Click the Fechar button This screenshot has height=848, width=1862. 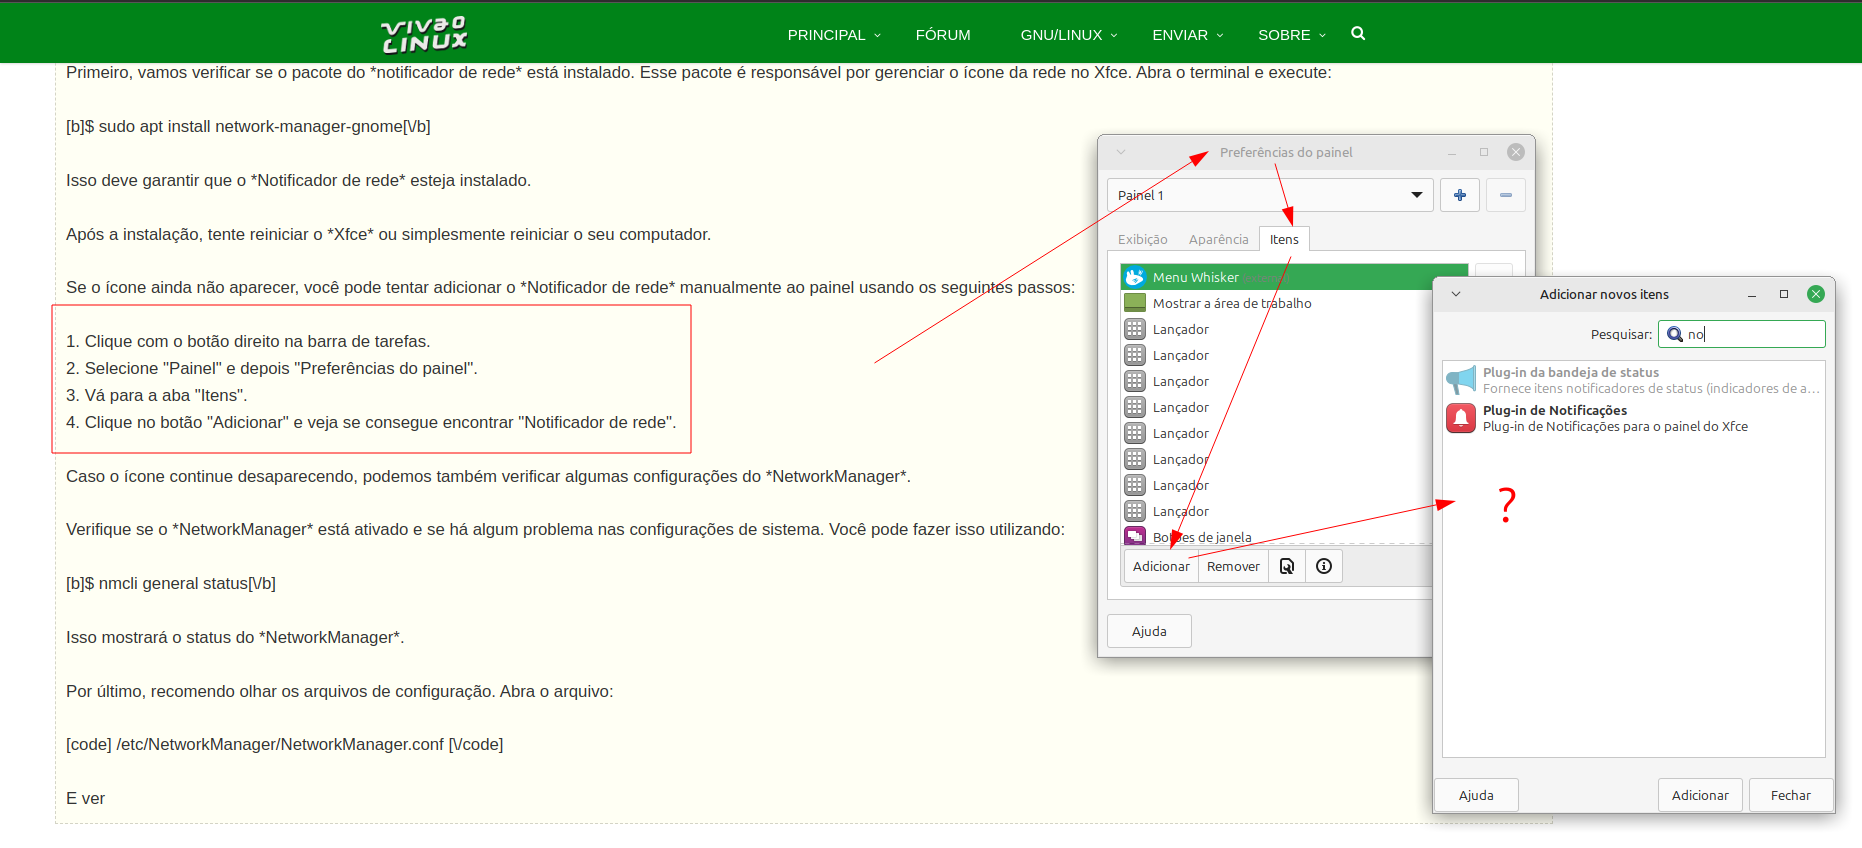1790,795
